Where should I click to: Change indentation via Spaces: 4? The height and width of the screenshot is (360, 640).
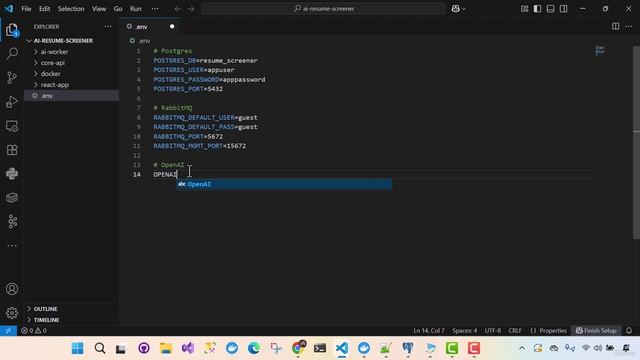[464, 331]
